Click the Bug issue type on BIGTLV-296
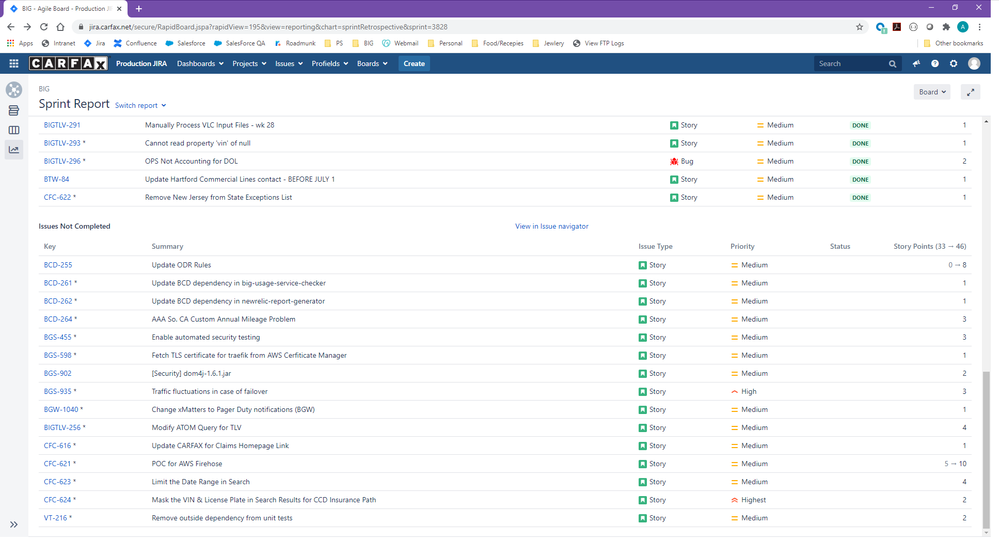Screen dimensions: 999x542 pos(682,162)
